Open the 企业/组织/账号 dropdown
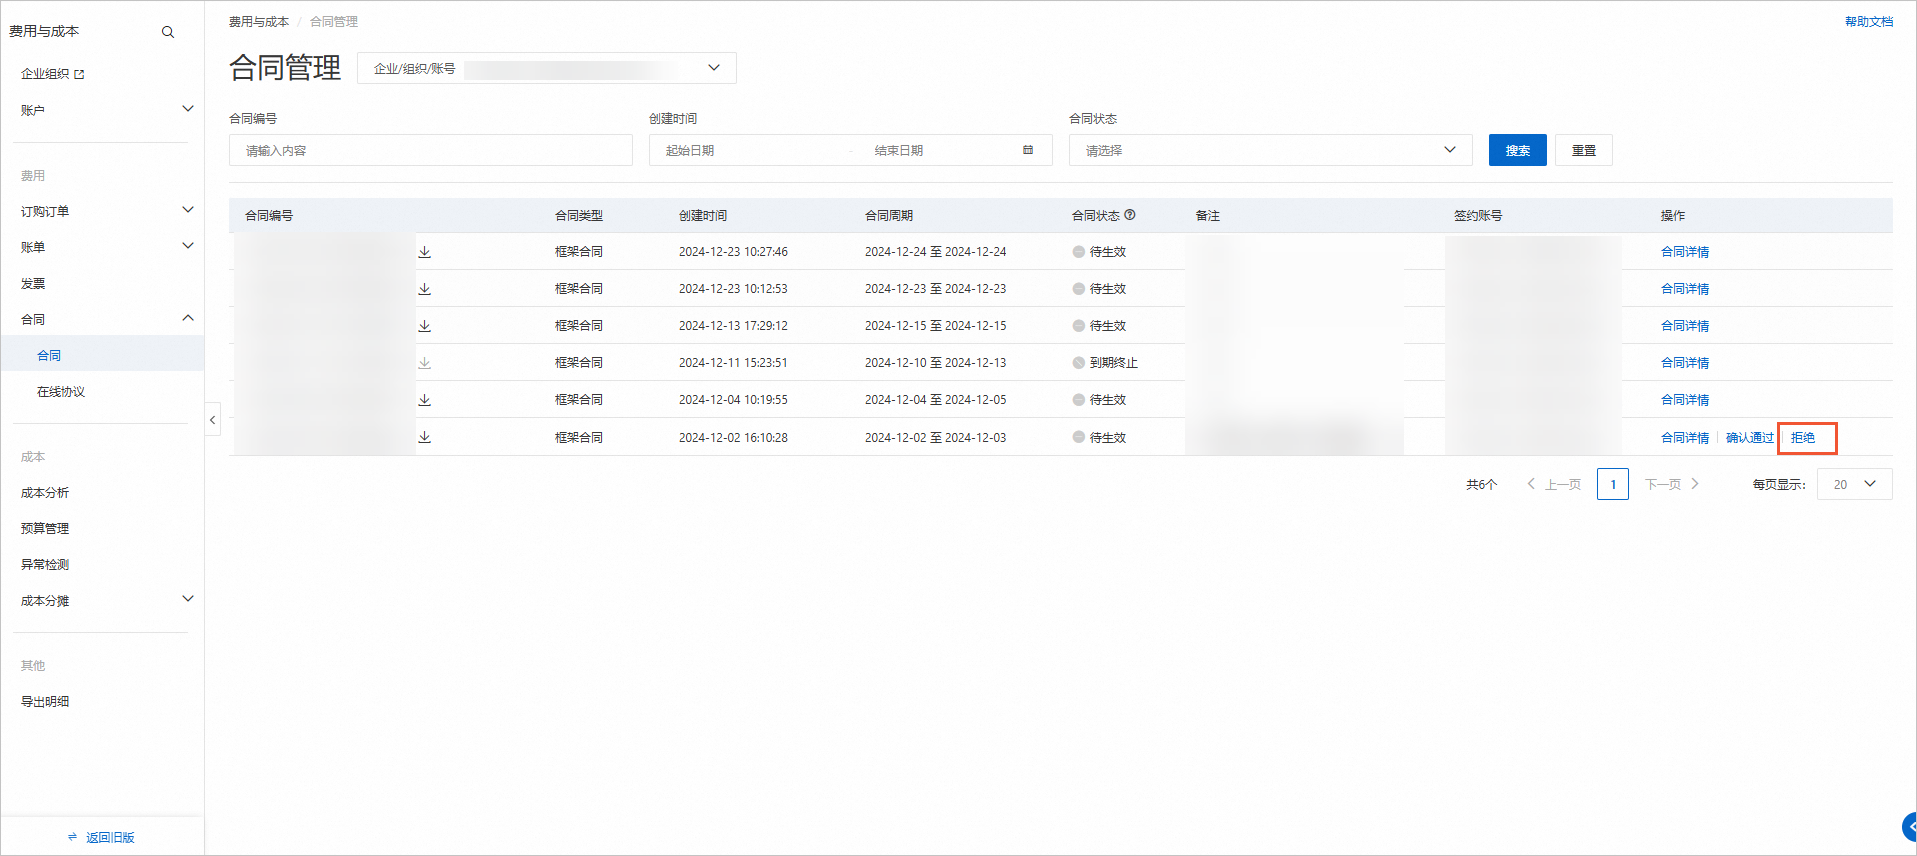 click(547, 68)
